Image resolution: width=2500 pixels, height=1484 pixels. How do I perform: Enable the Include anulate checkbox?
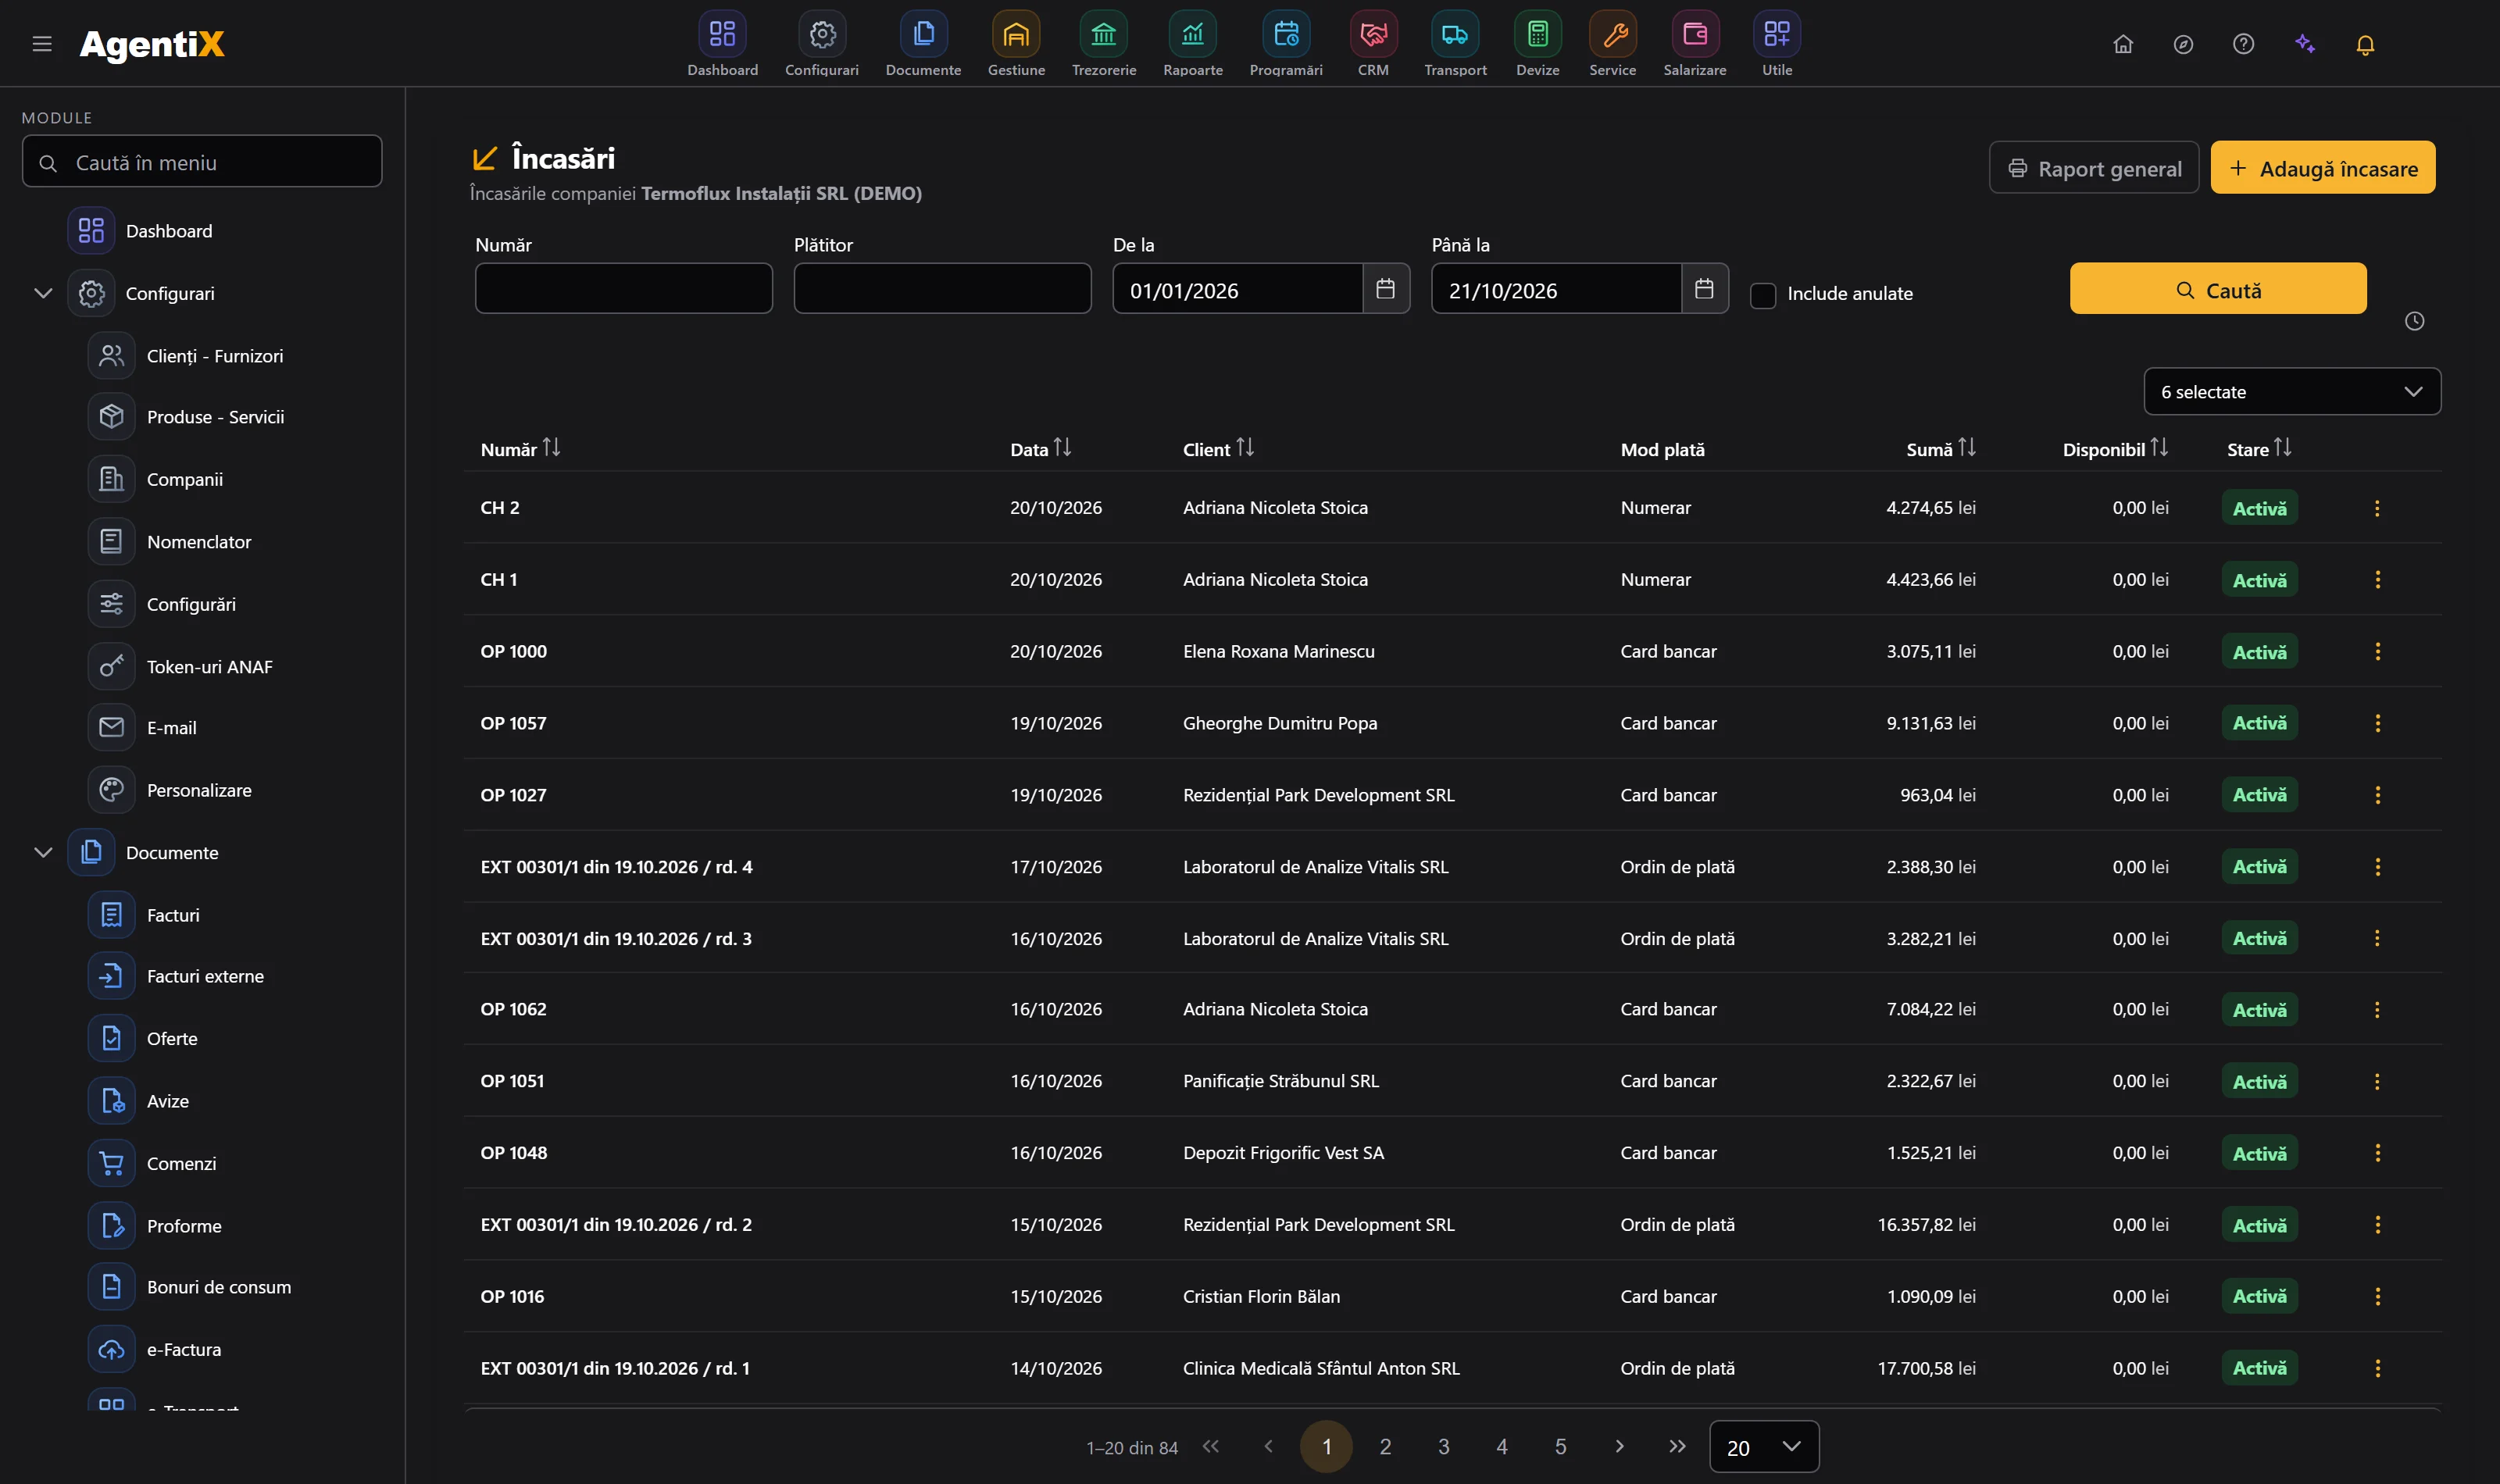point(1762,295)
